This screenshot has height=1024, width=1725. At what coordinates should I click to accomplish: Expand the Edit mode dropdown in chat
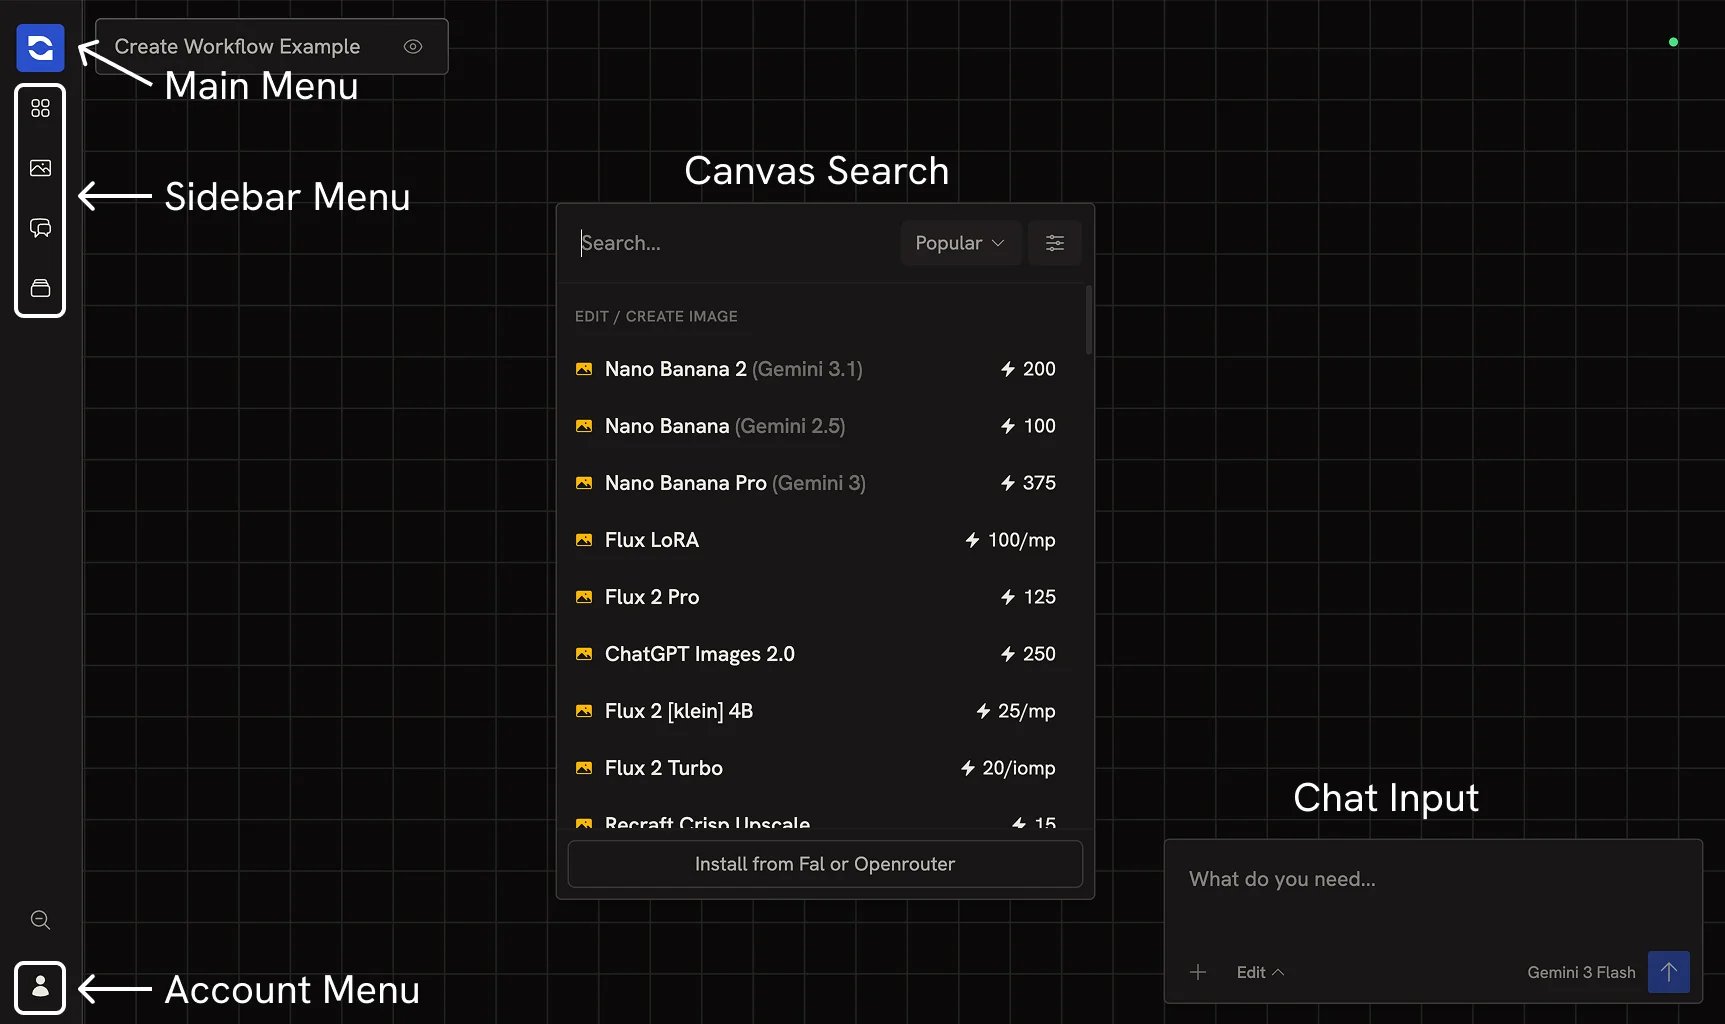pyautogui.click(x=1260, y=972)
